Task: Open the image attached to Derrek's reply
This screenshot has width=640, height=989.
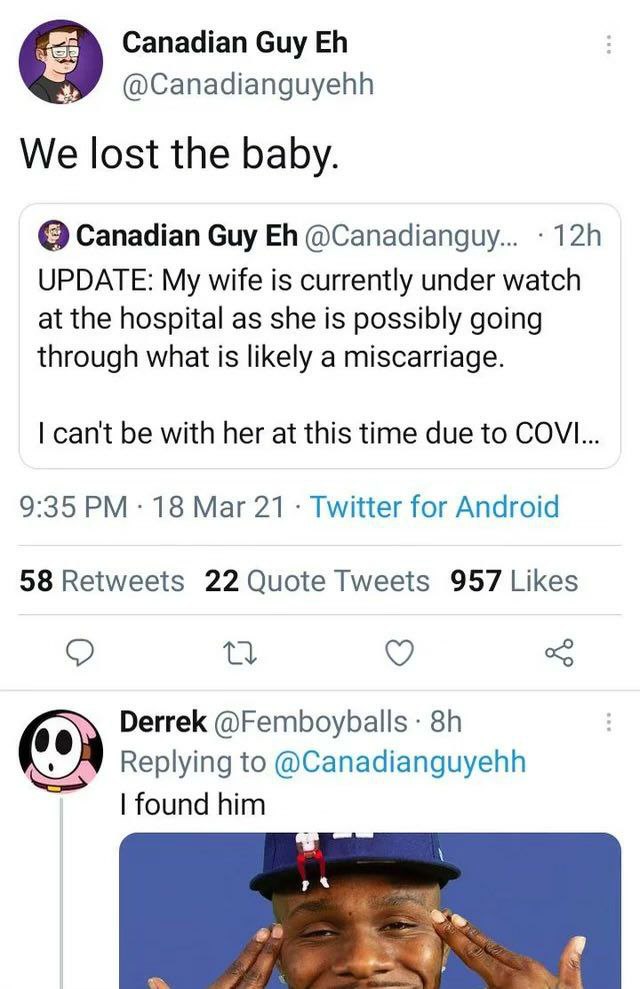Action: pyautogui.click(x=370, y=911)
